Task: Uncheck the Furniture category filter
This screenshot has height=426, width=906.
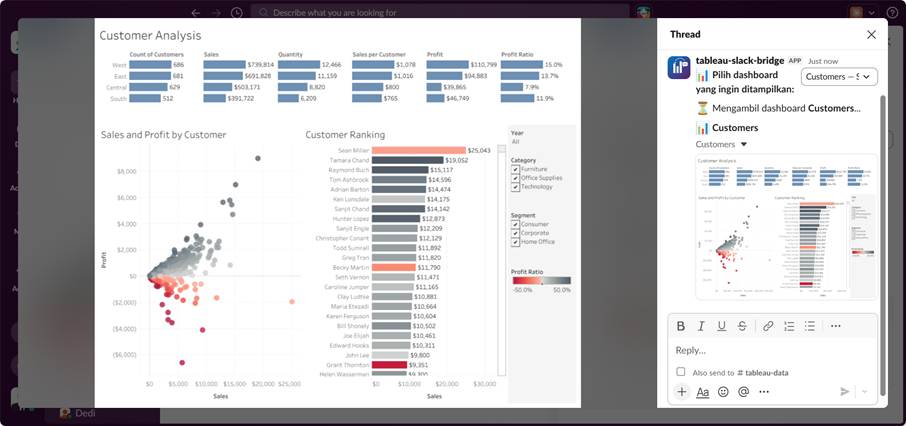Action: (x=515, y=169)
